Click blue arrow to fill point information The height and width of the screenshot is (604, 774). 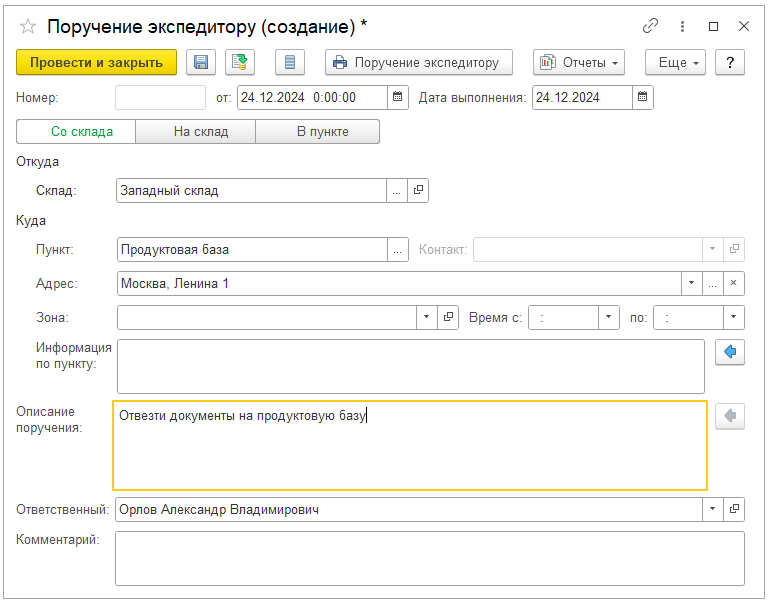[x=730, y=352]
